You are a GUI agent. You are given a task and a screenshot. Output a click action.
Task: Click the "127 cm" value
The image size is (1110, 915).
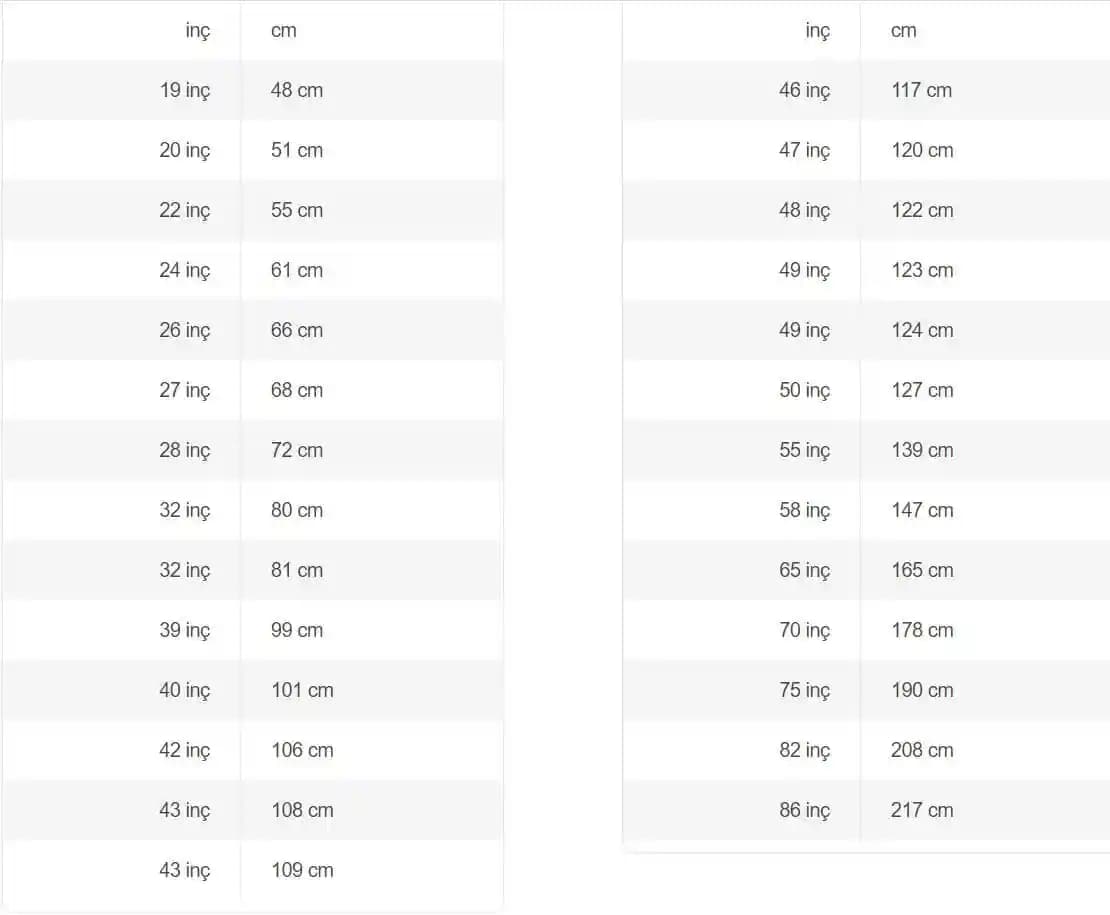[x=922, y=390]
